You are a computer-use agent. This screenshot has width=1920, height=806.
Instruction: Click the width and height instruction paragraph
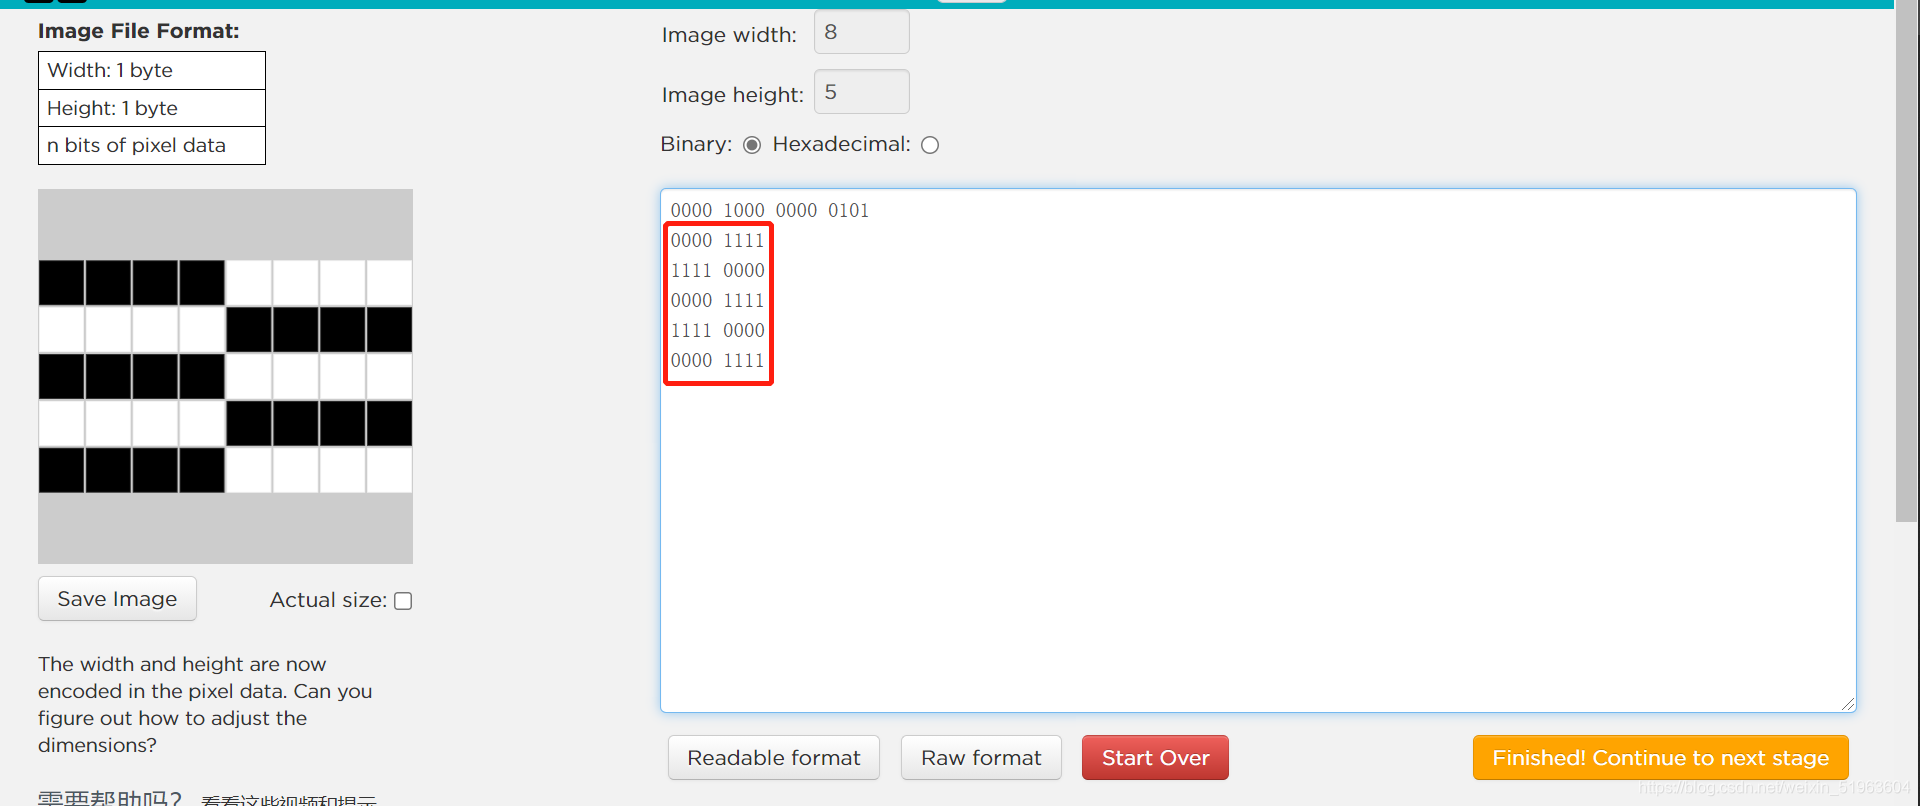(205, 705)
